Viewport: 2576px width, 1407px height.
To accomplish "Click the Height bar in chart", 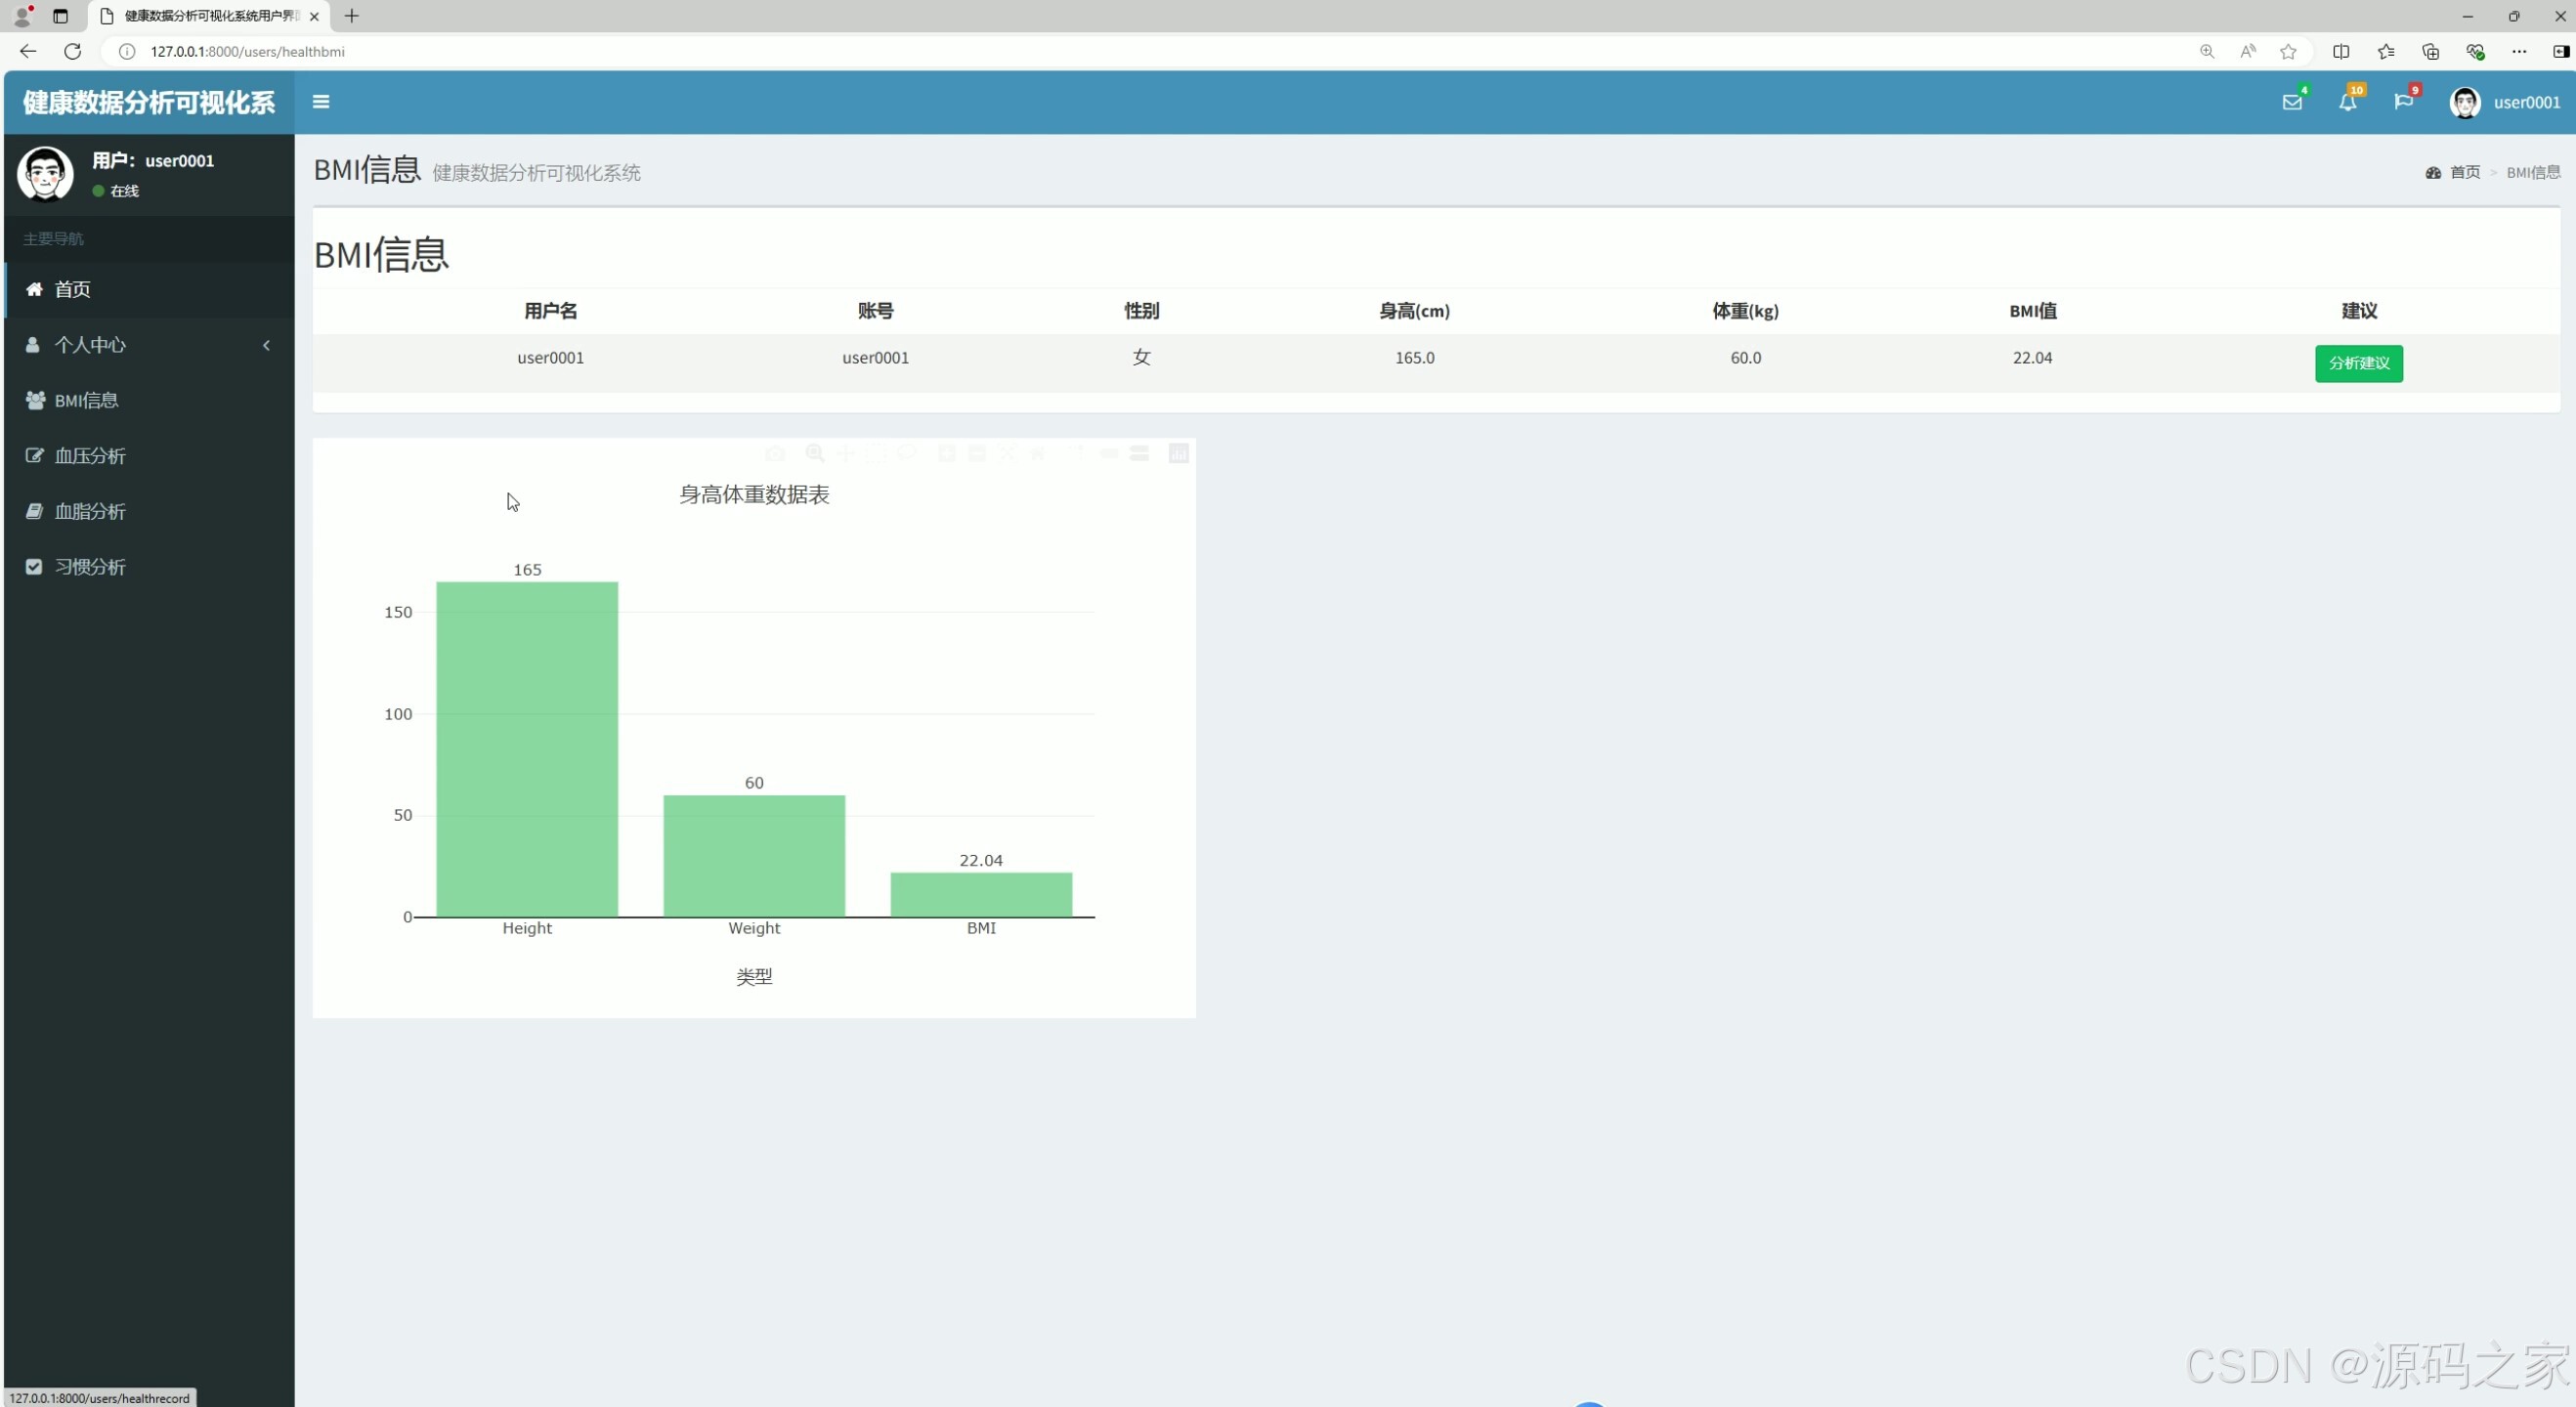I will pos(527,748).
